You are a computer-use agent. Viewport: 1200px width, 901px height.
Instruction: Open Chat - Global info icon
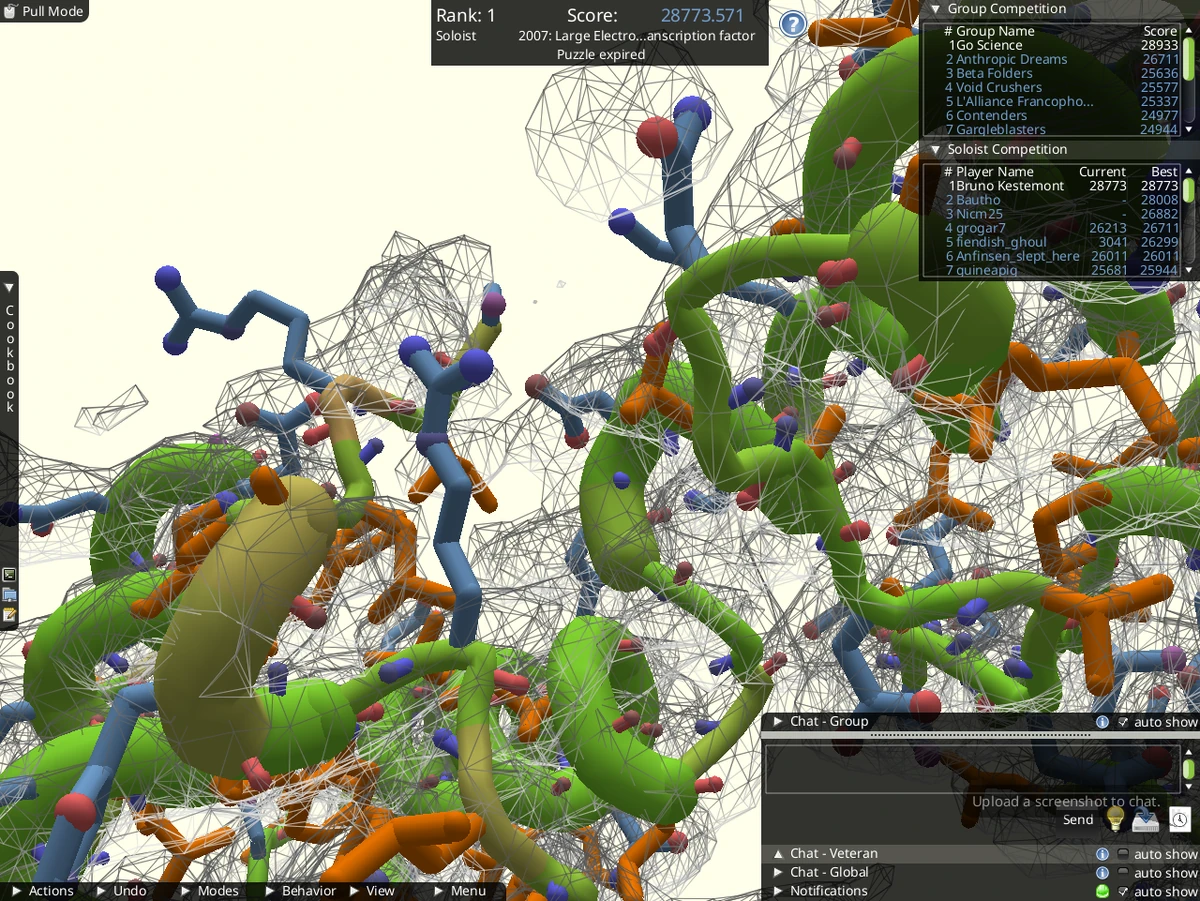(x=1102, y=872)
